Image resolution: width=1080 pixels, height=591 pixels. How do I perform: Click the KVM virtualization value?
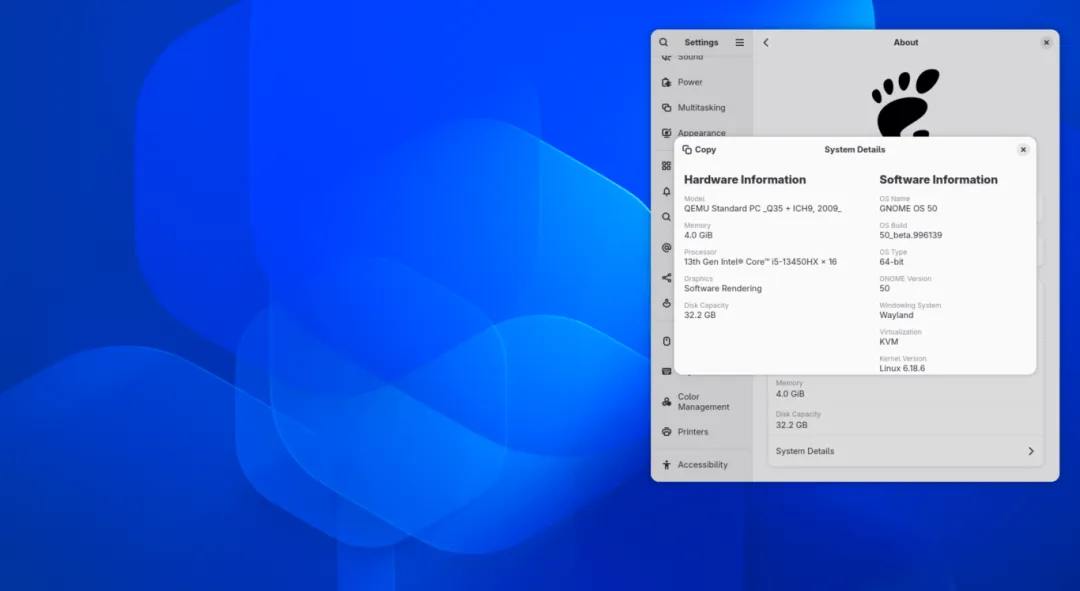pyautogui.click(x=889, y=342)
